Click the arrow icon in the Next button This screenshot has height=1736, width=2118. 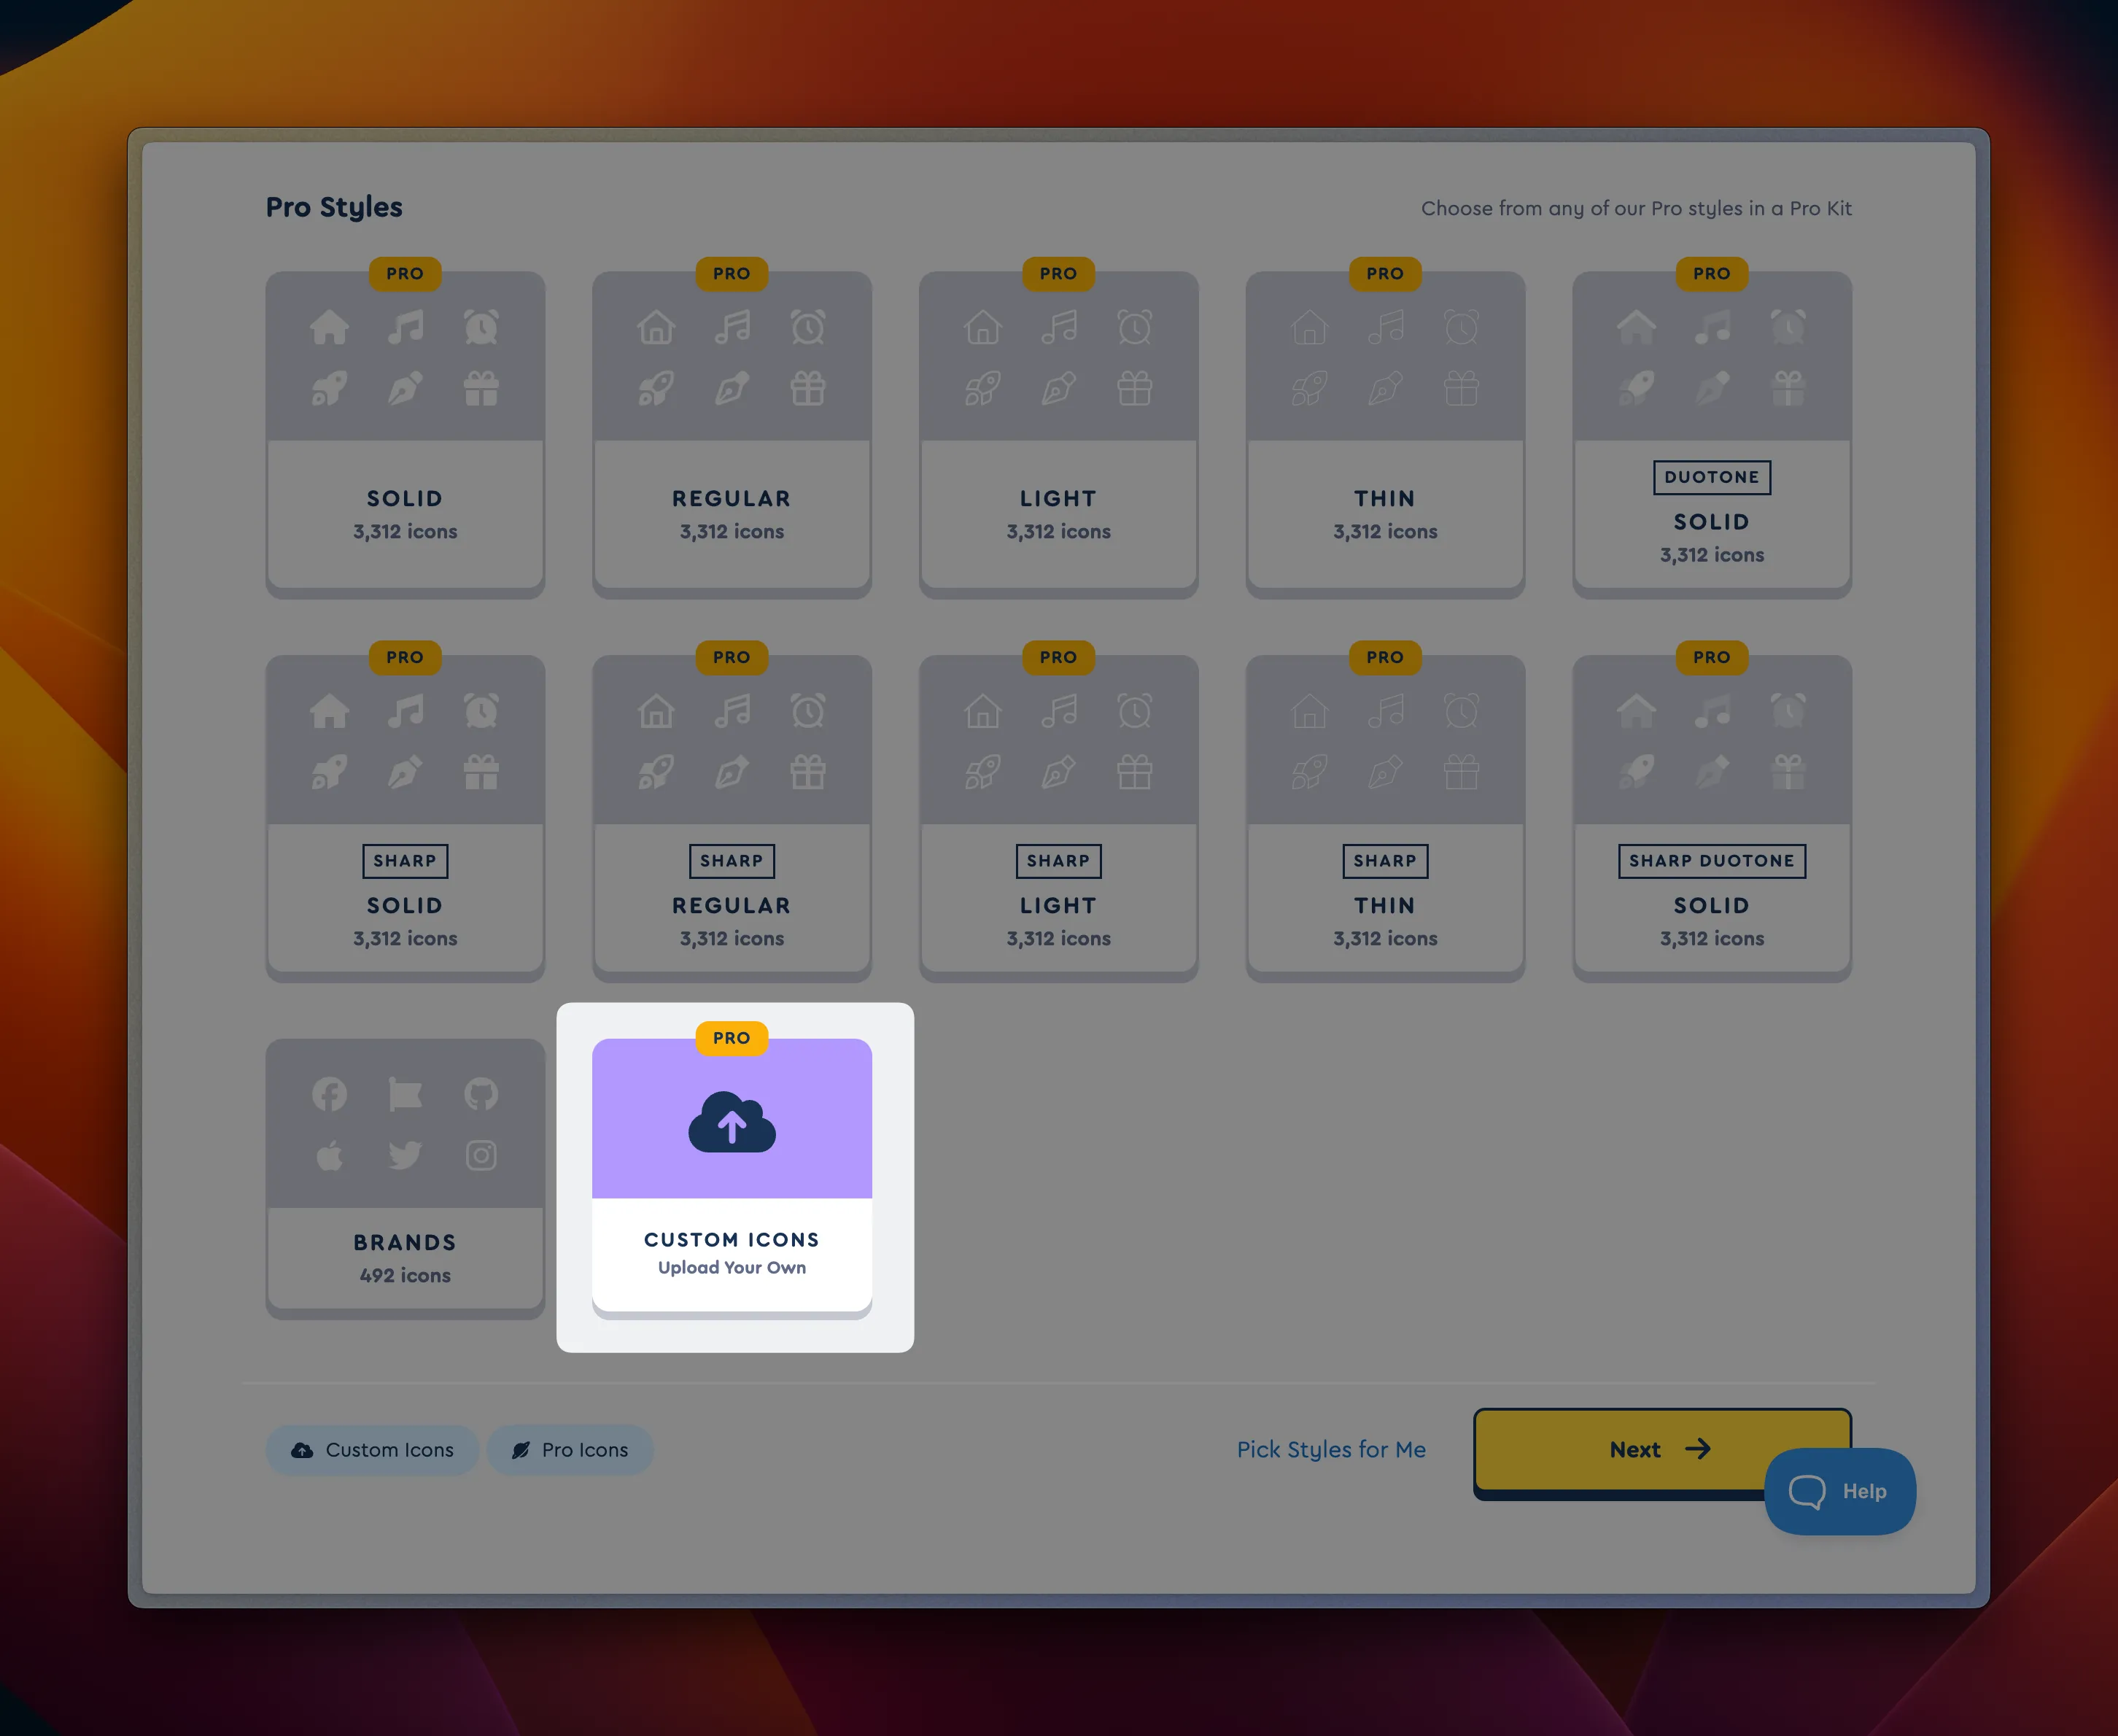[x=1698, y=1449]
